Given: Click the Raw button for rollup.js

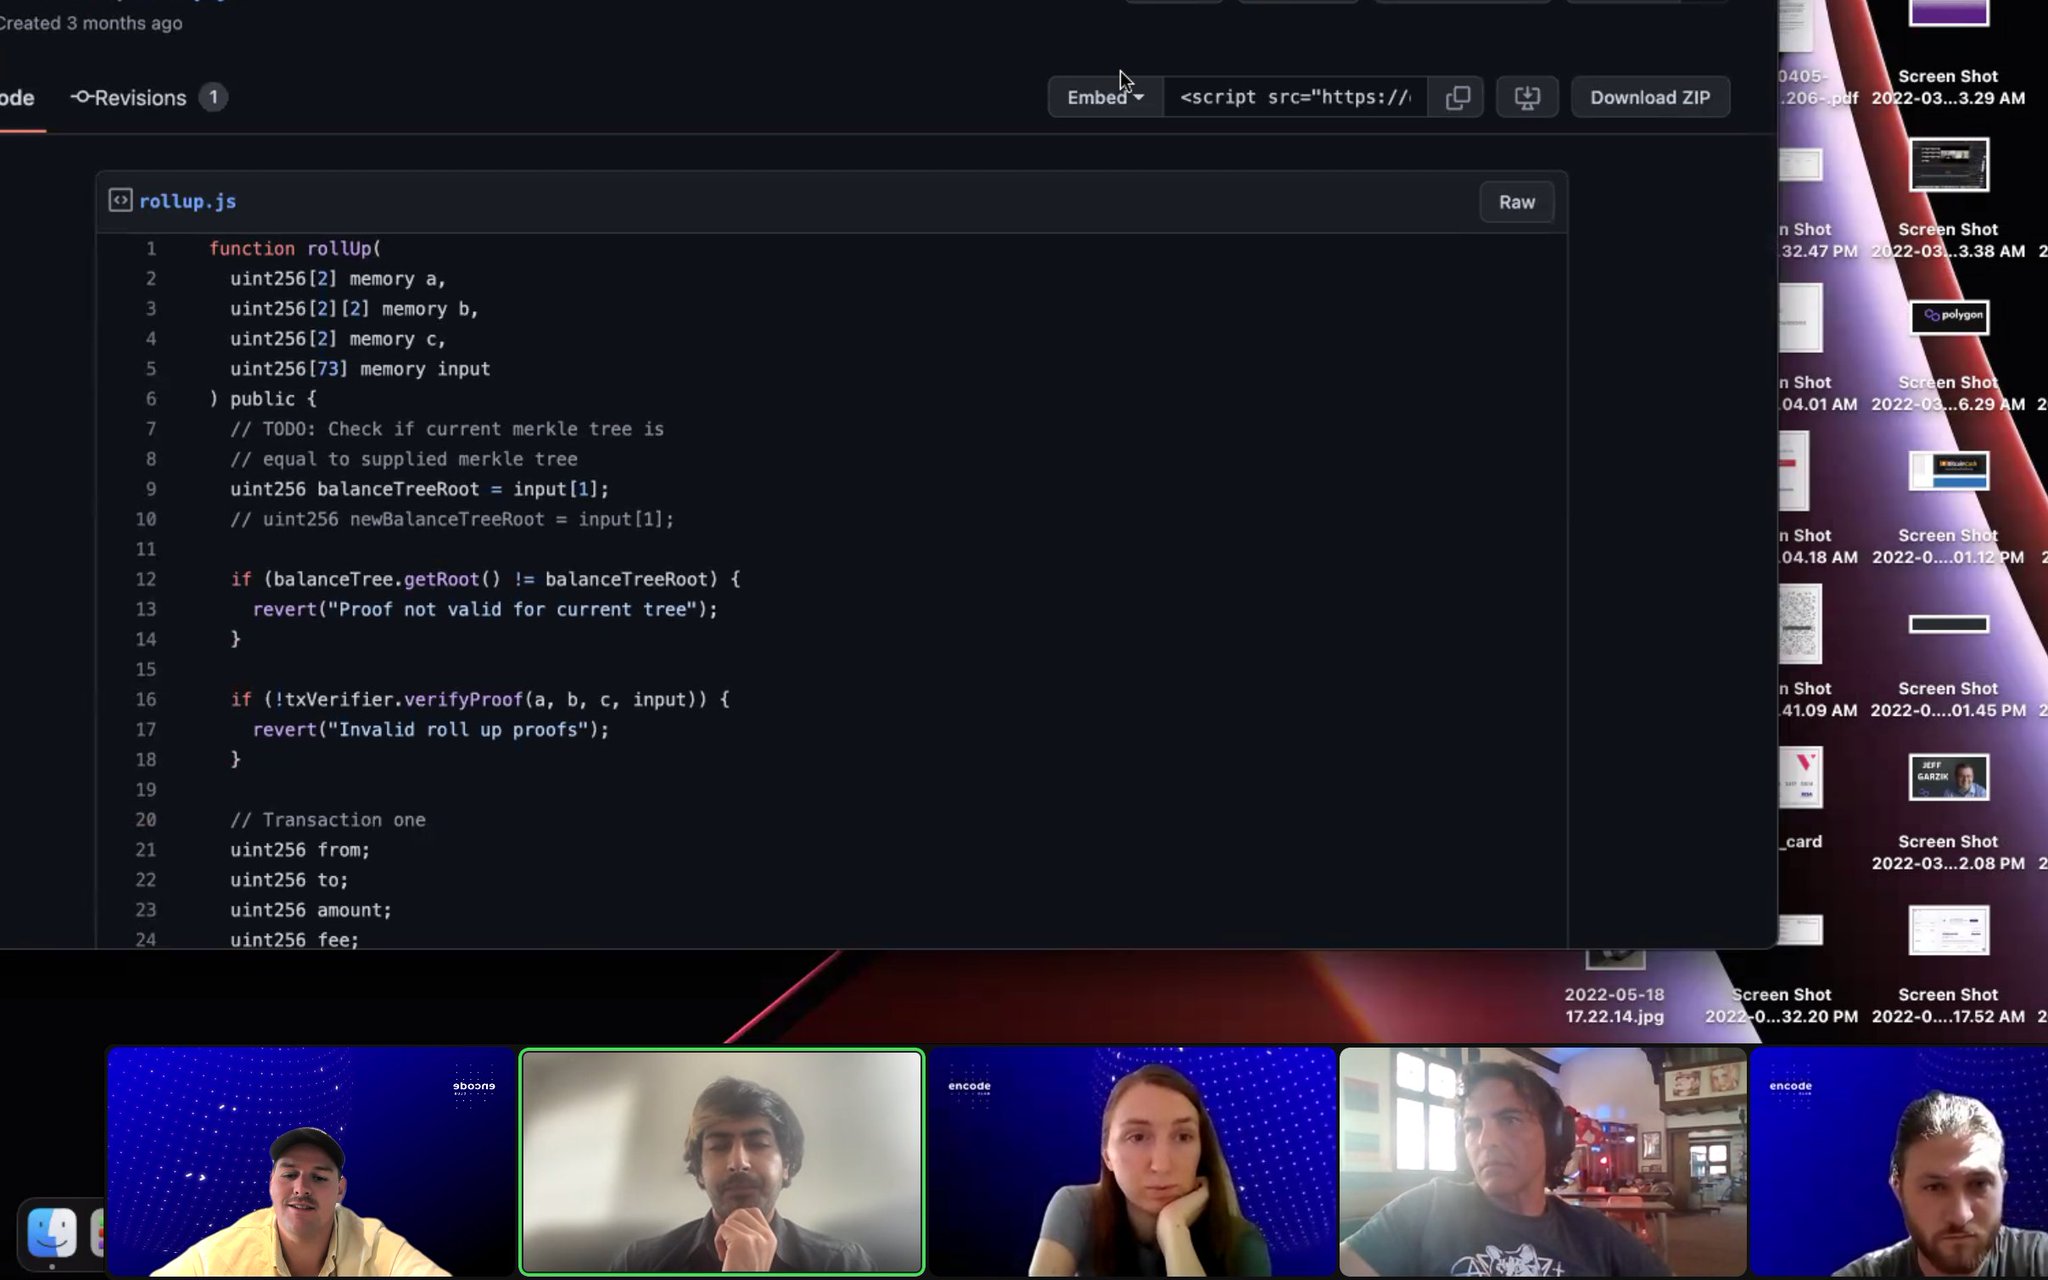Looking at the screenshot, I should tap(1516, 201).
